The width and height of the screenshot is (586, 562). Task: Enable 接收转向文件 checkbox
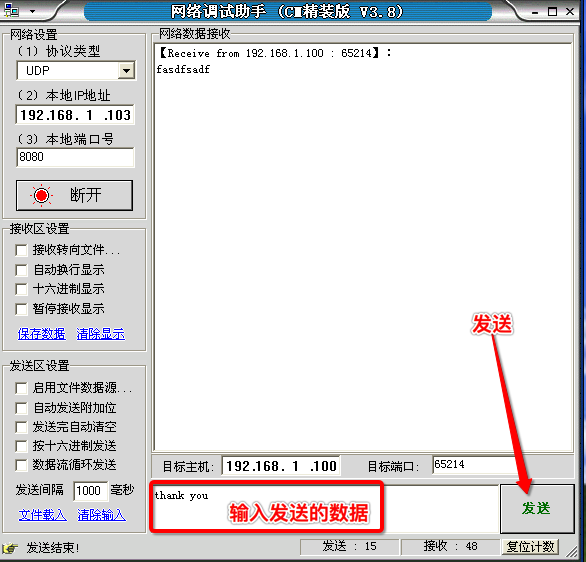pos(21,250)
